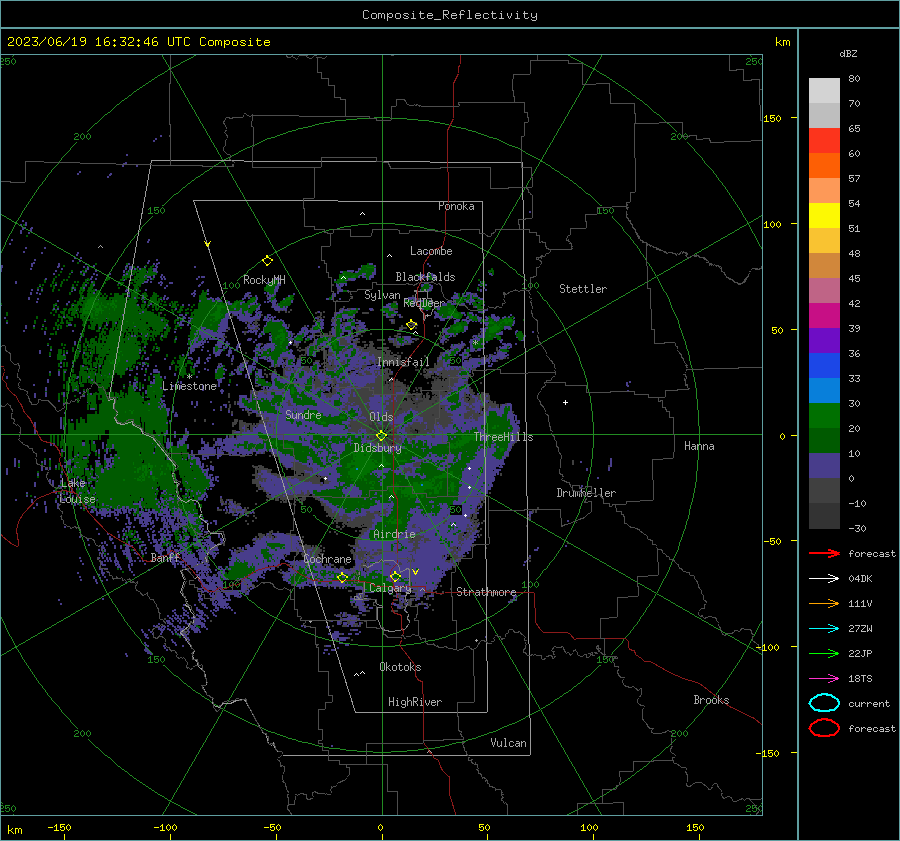The image size is (900, 841).
Task: Pick the orange 57-60 dBZ color swatch
Action: click(824, 166)
